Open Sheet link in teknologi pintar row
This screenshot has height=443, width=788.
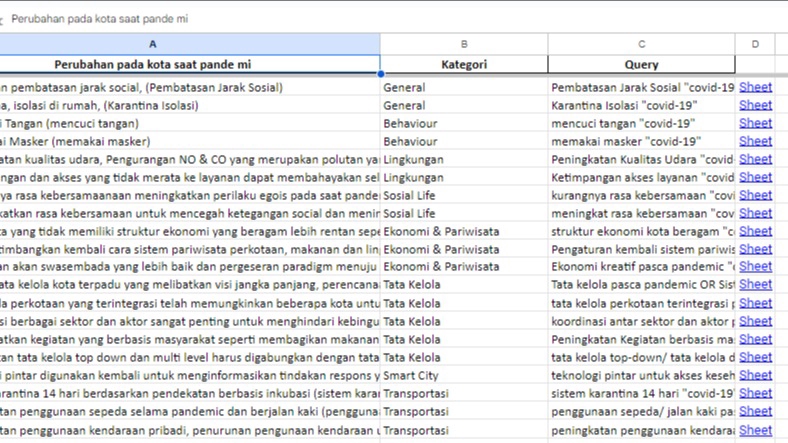(755, 375)
